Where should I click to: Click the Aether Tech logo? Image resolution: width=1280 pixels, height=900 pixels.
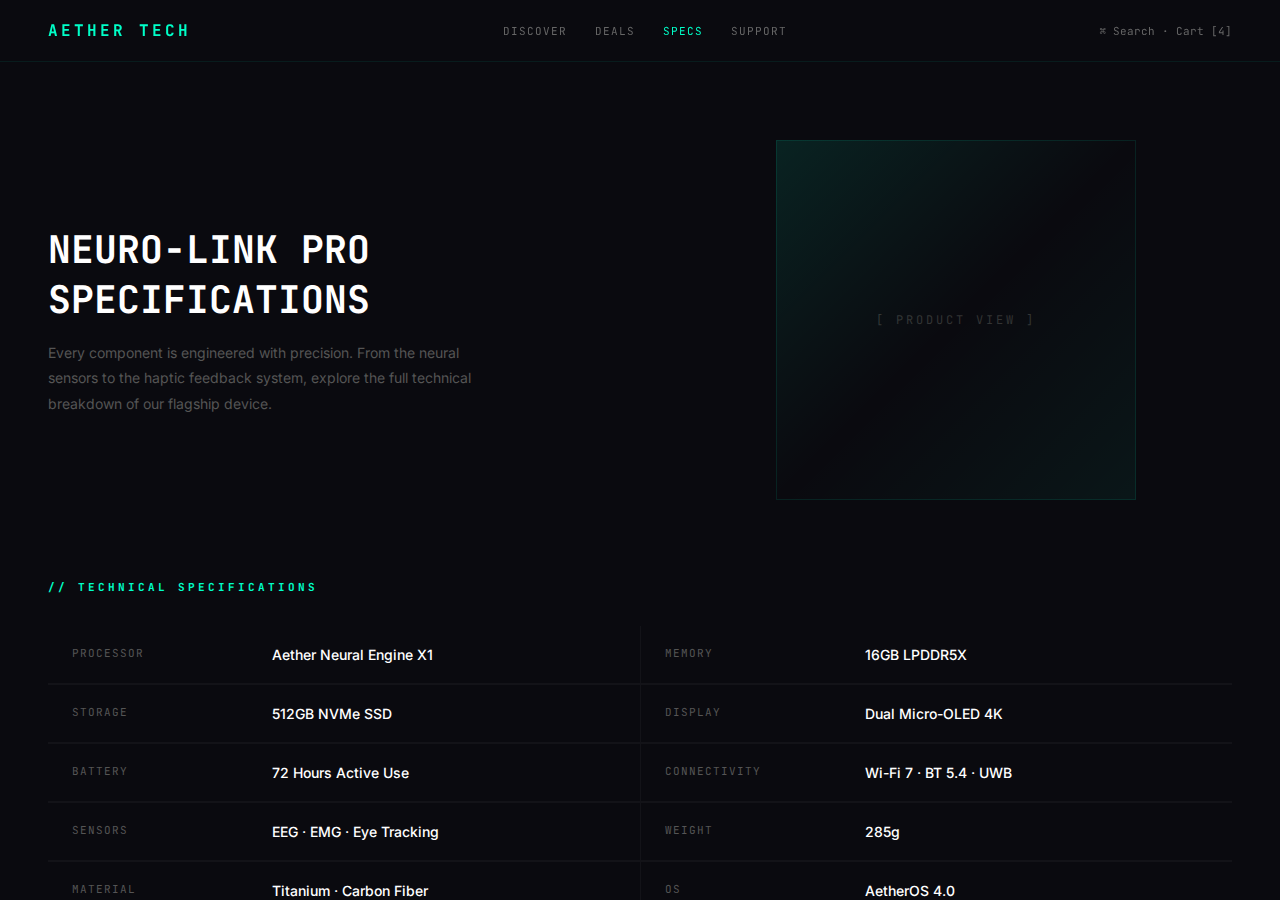(119, 31)
